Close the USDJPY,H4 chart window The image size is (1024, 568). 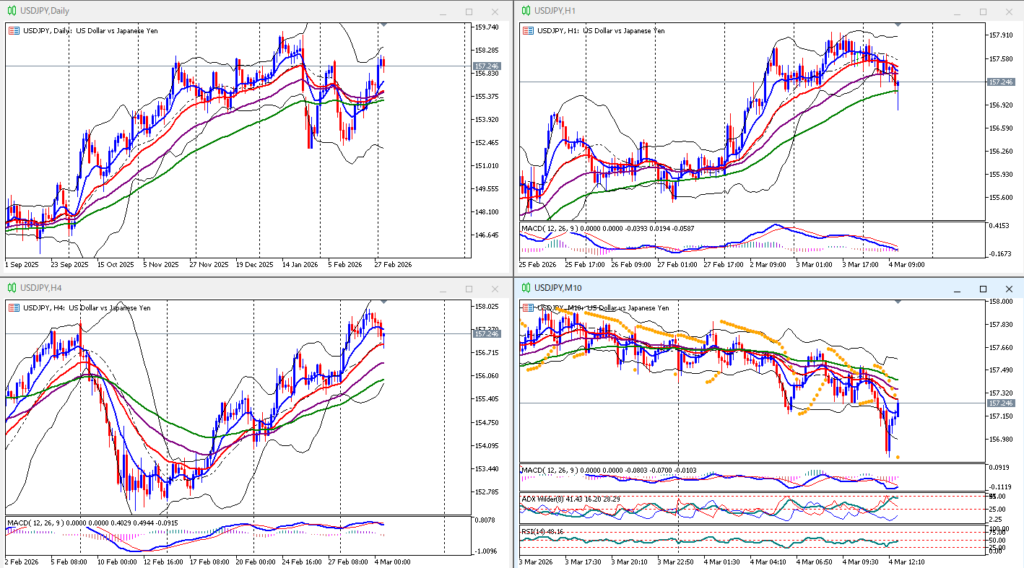494,289
